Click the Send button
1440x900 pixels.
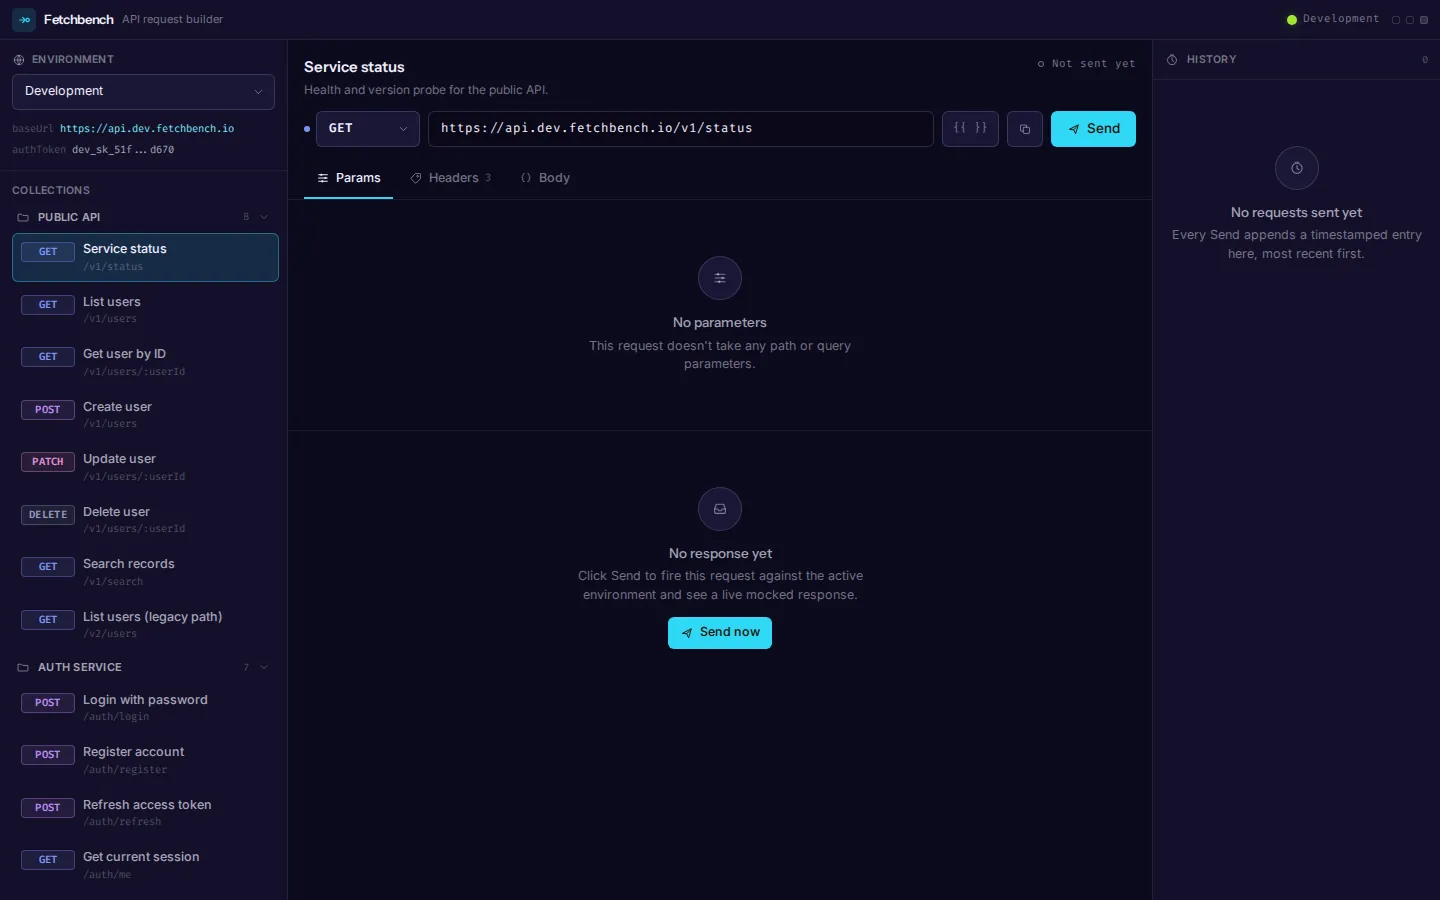(x=1093, y=129)
